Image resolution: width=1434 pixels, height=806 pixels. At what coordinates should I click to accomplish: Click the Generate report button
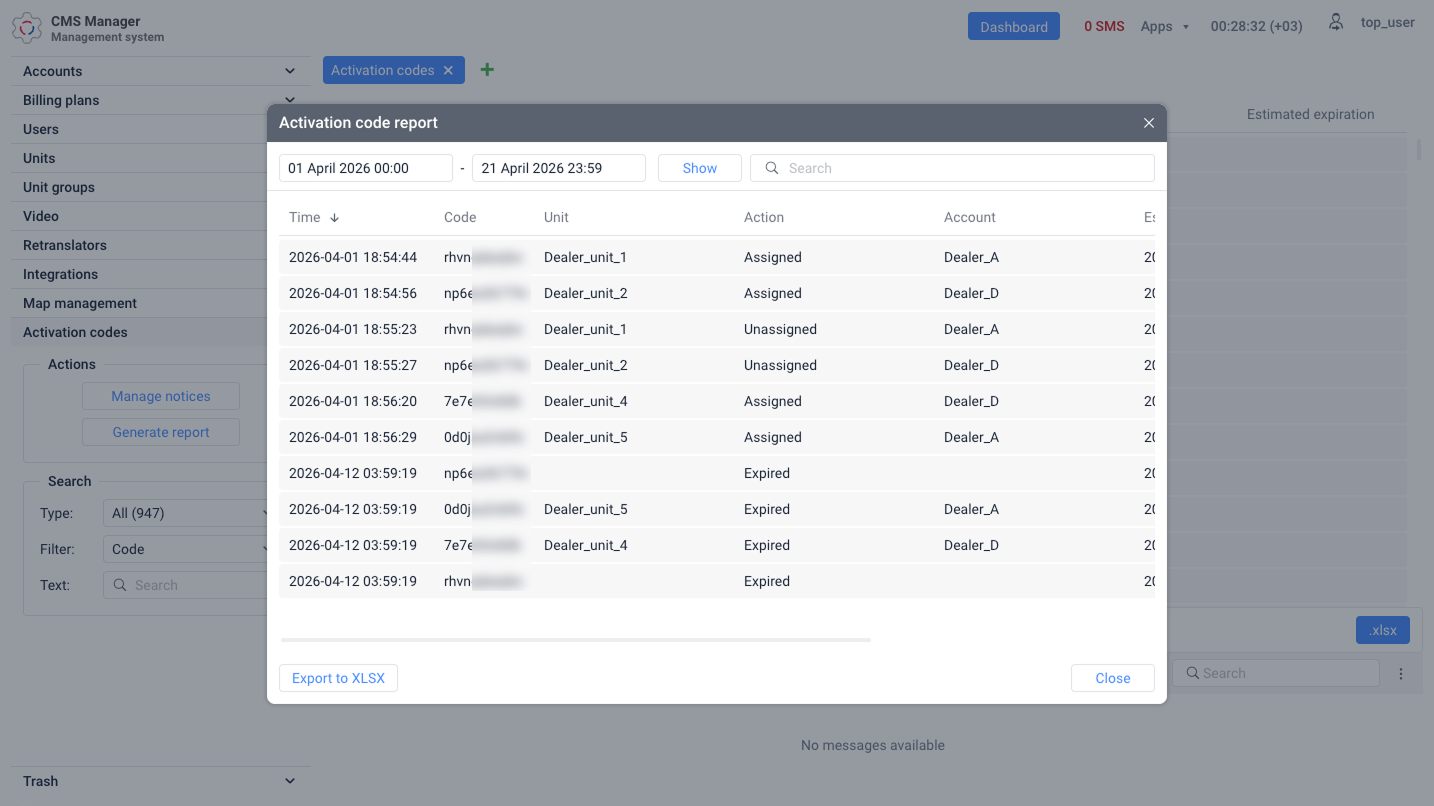pyautogui.click(x=161, y=432)
